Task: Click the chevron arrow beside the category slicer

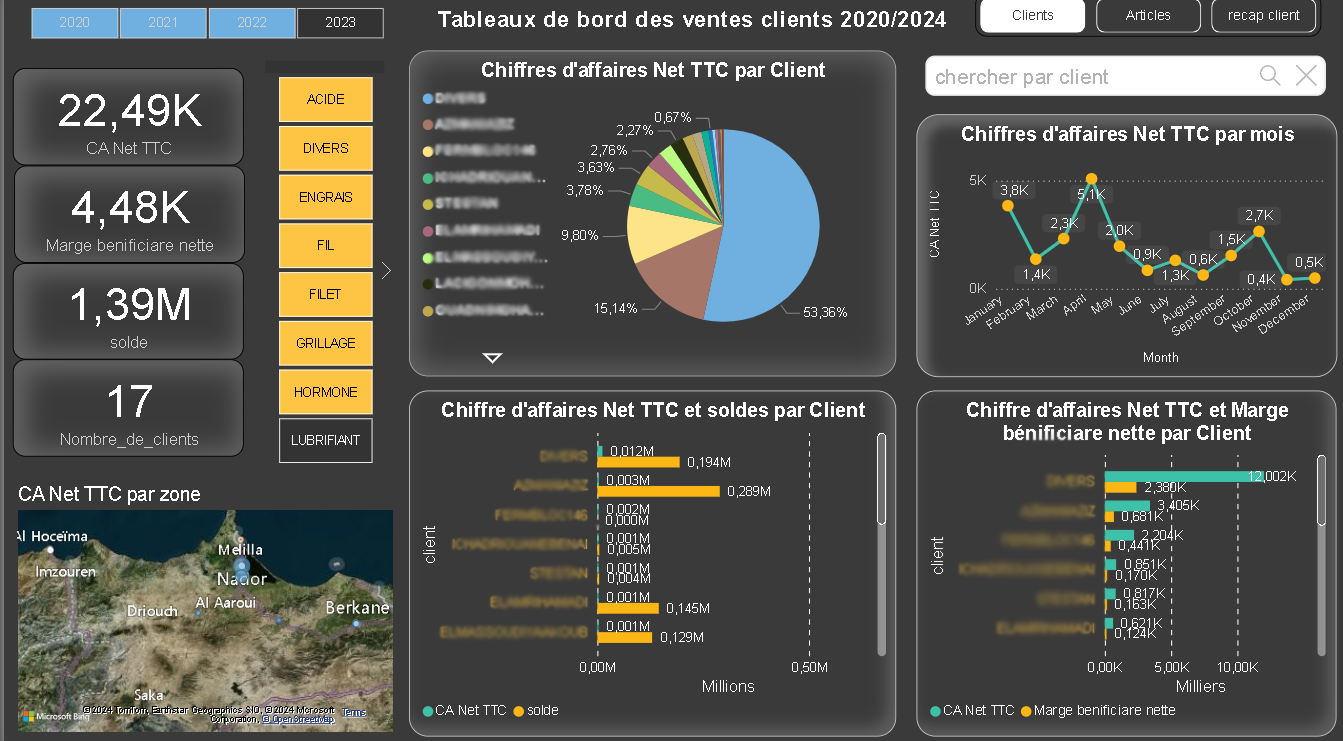Action: 386,270
